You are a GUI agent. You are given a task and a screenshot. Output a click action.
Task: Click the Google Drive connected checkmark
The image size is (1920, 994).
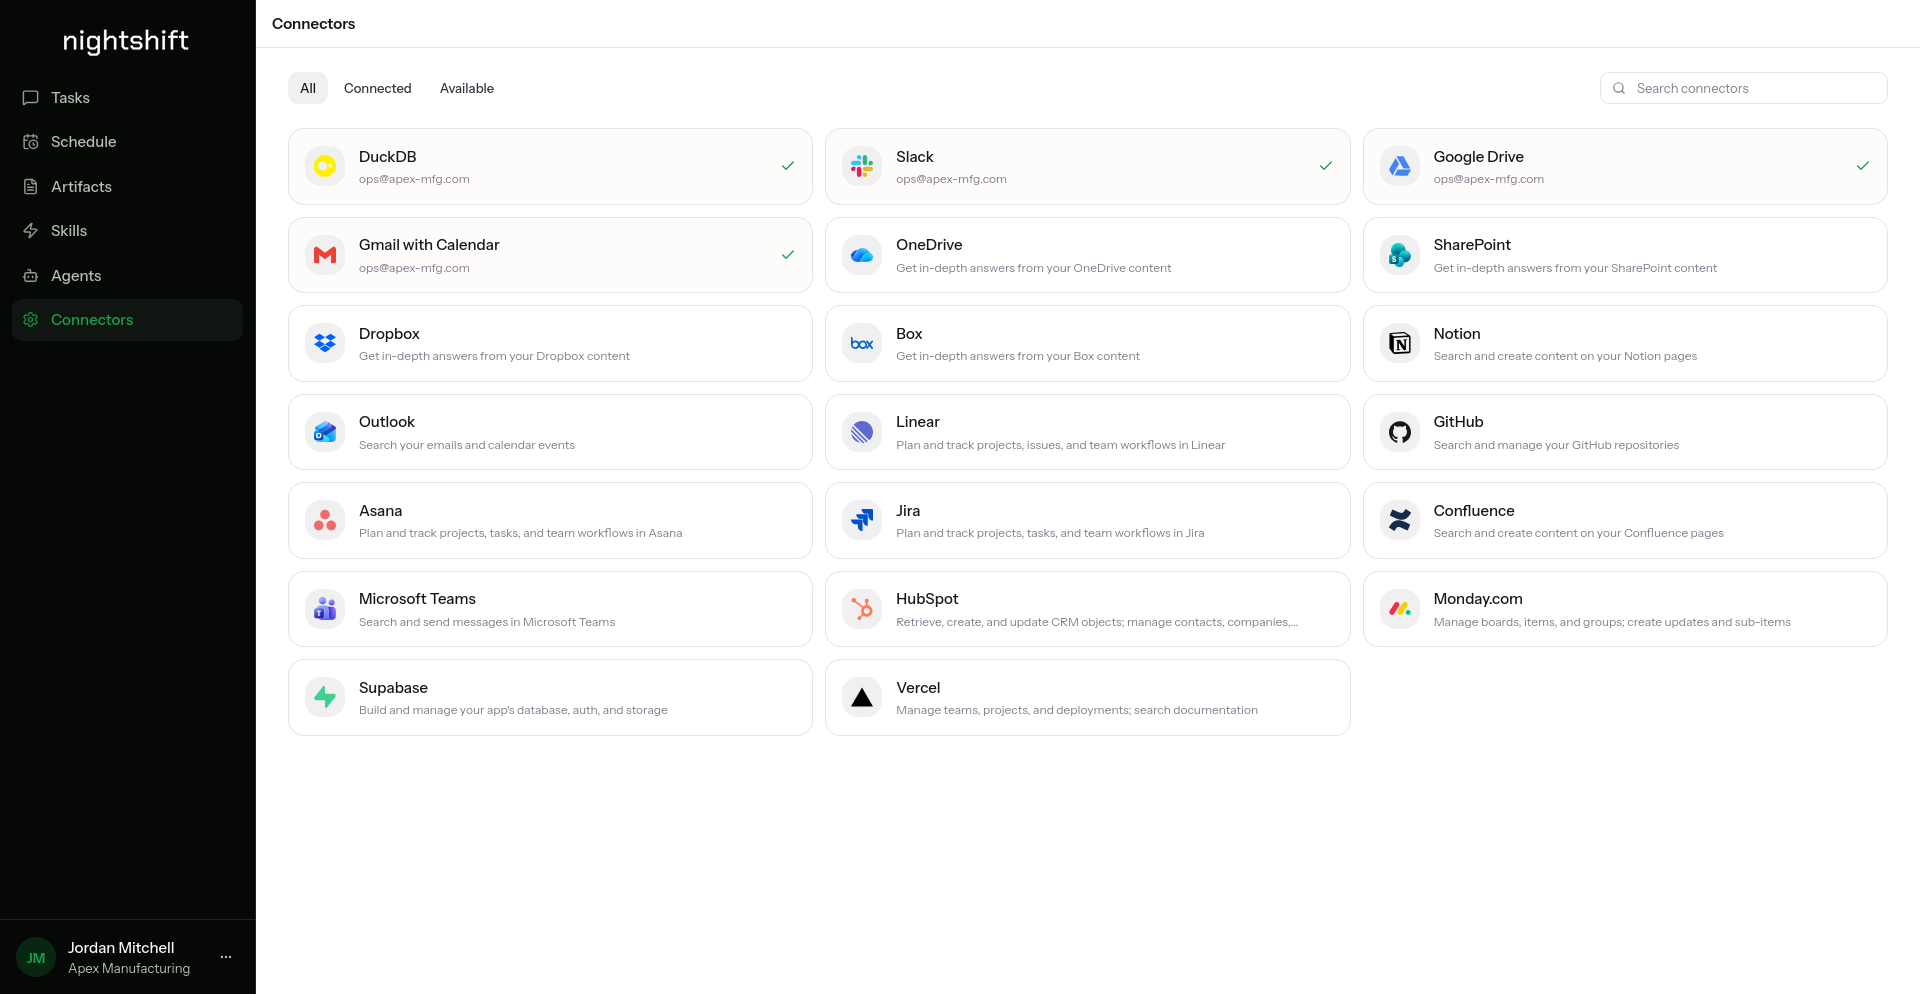click(x=1863, y=166)
